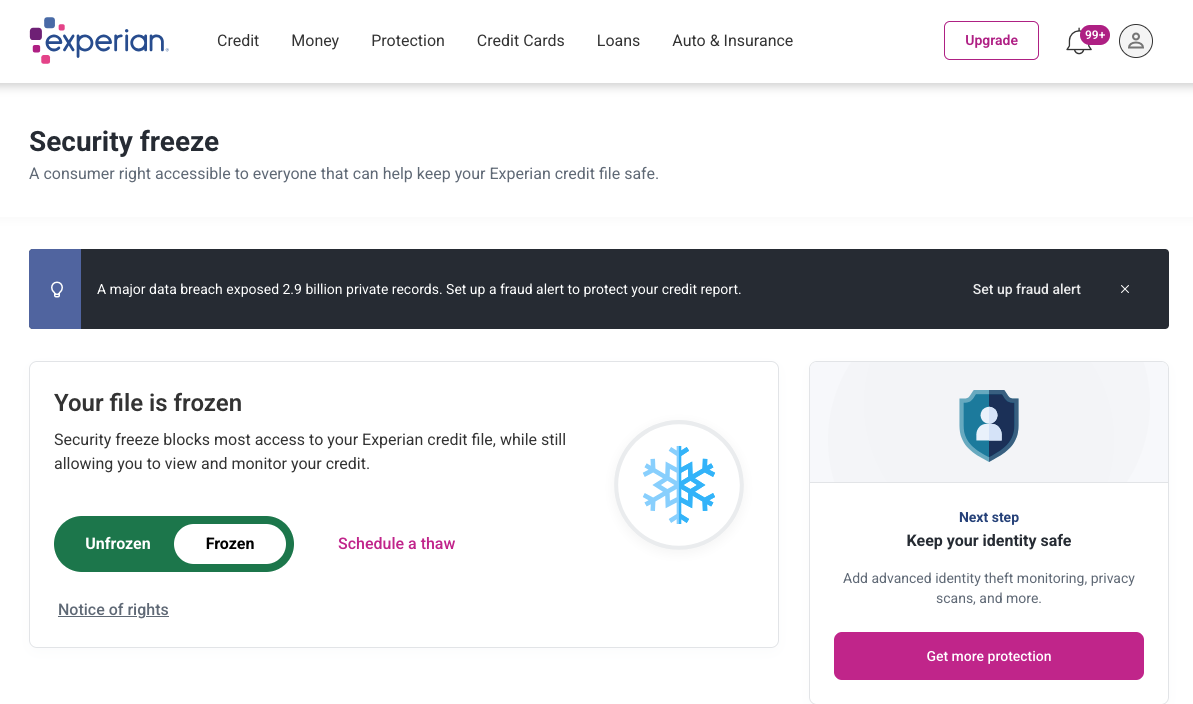The width and height of the screenshot is (1193, 704).
Task: Click the lightbulb icon in alert banner
Action: [56, 289]
